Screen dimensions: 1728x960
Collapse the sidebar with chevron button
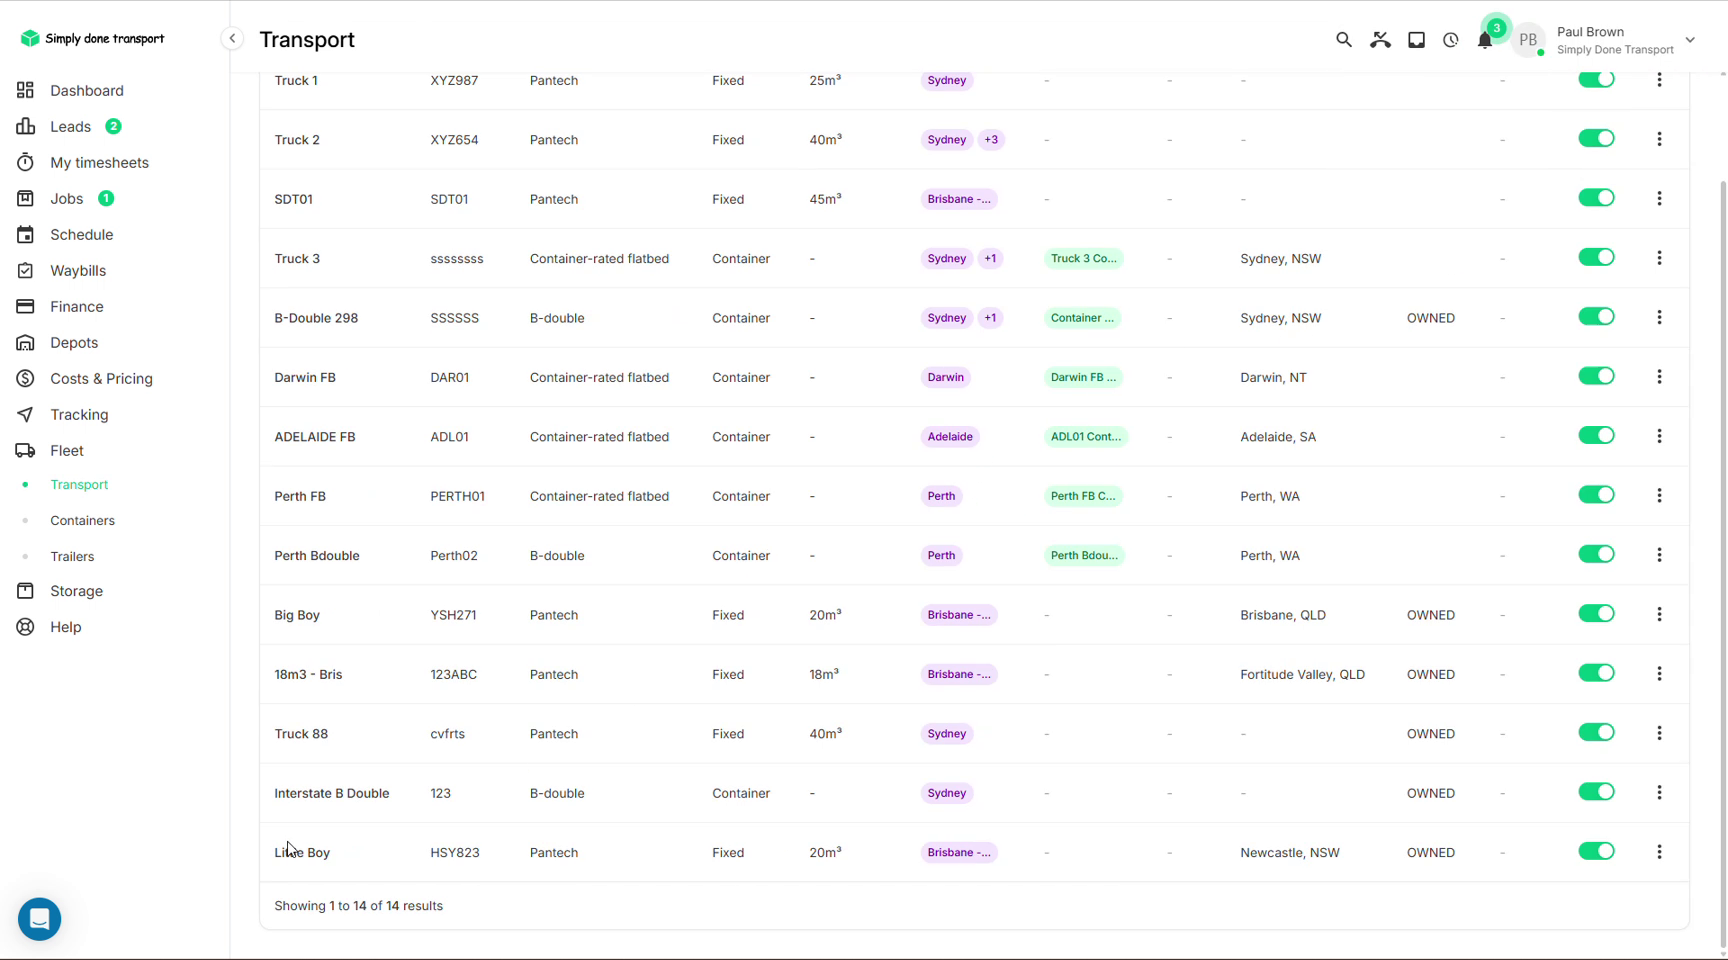click(232, 39)
